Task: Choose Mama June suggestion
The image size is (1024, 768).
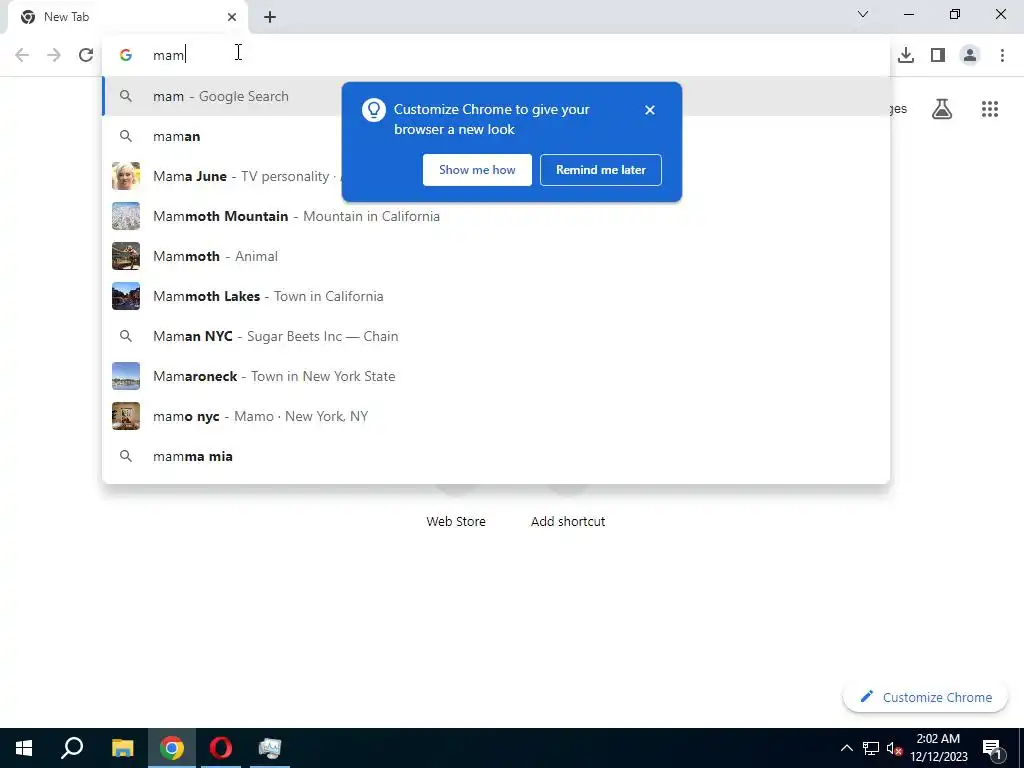Action: click(x=496, y=176)
